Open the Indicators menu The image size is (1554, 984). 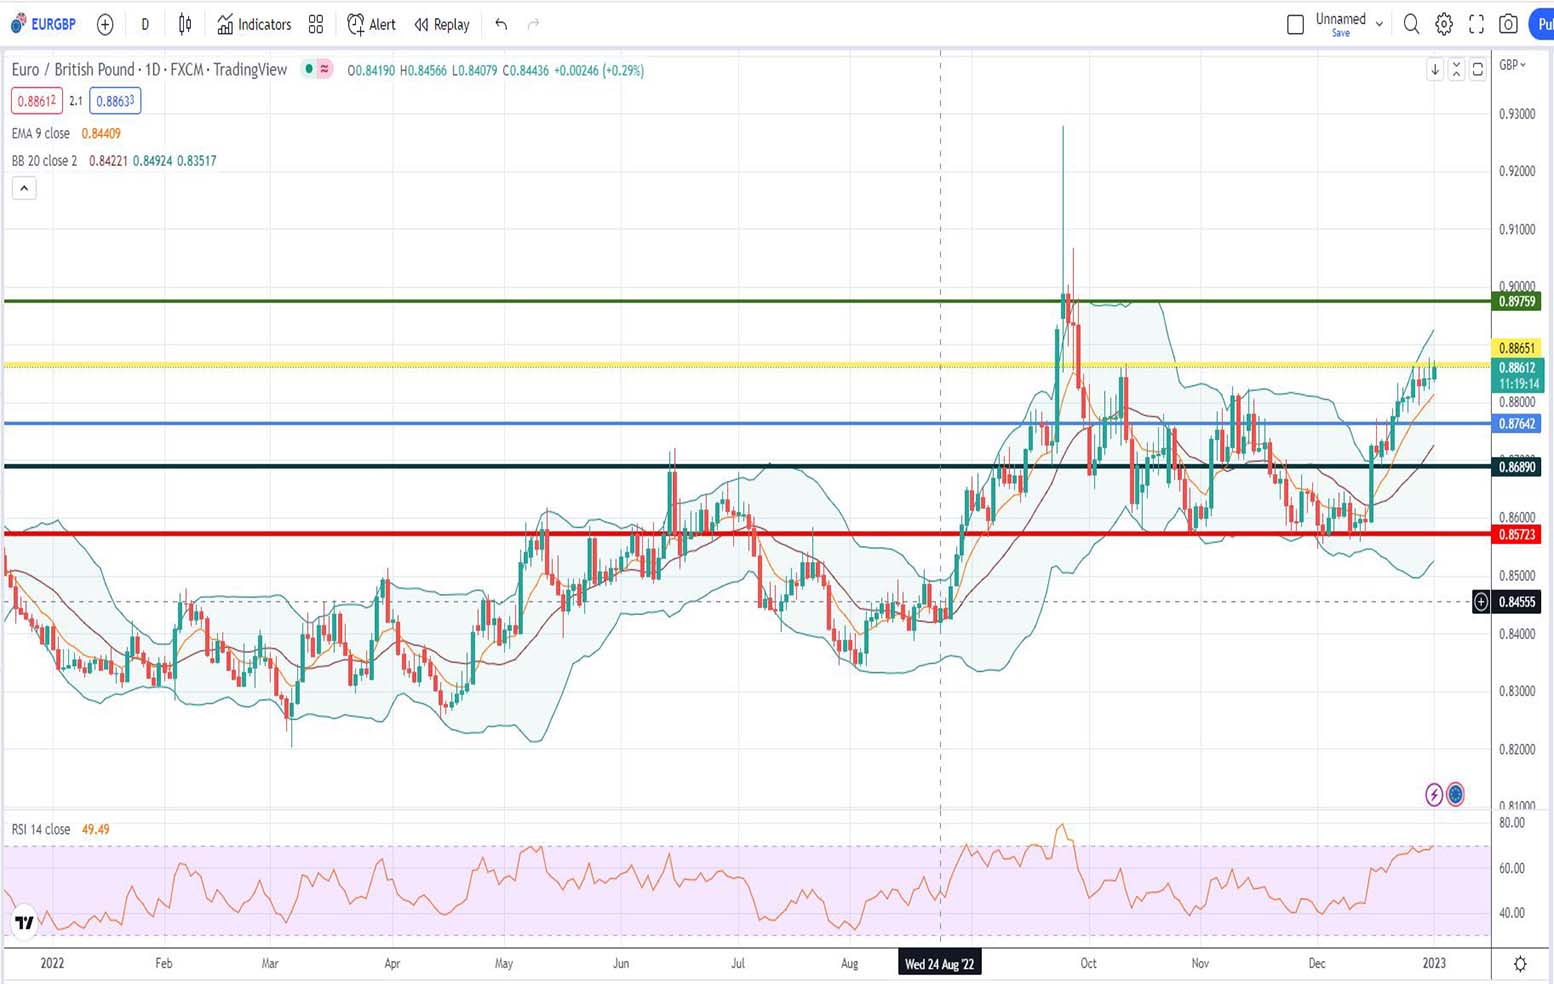click(x=254, y=24)
